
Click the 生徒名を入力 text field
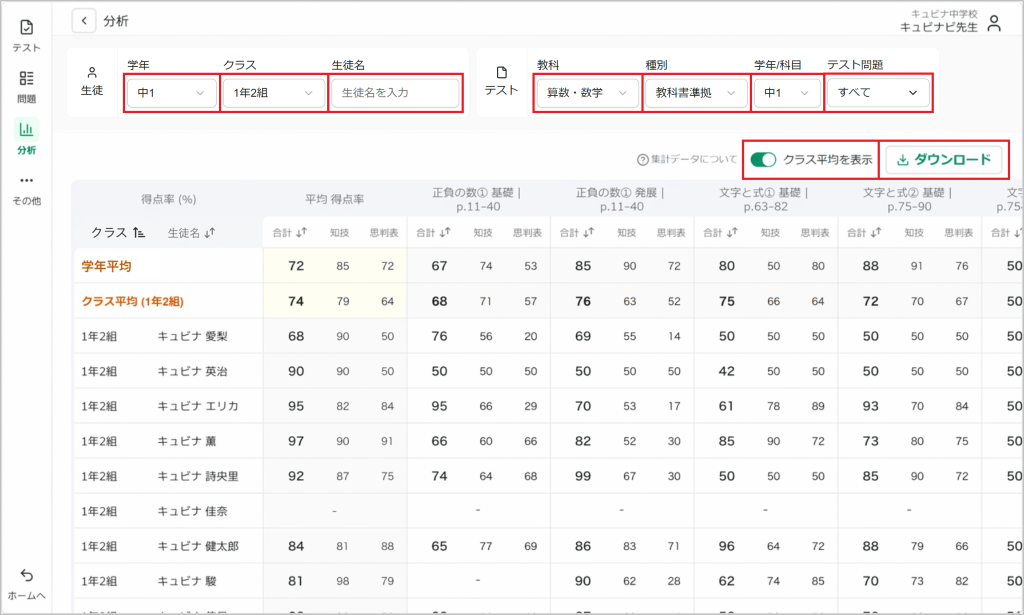[395, 93]
